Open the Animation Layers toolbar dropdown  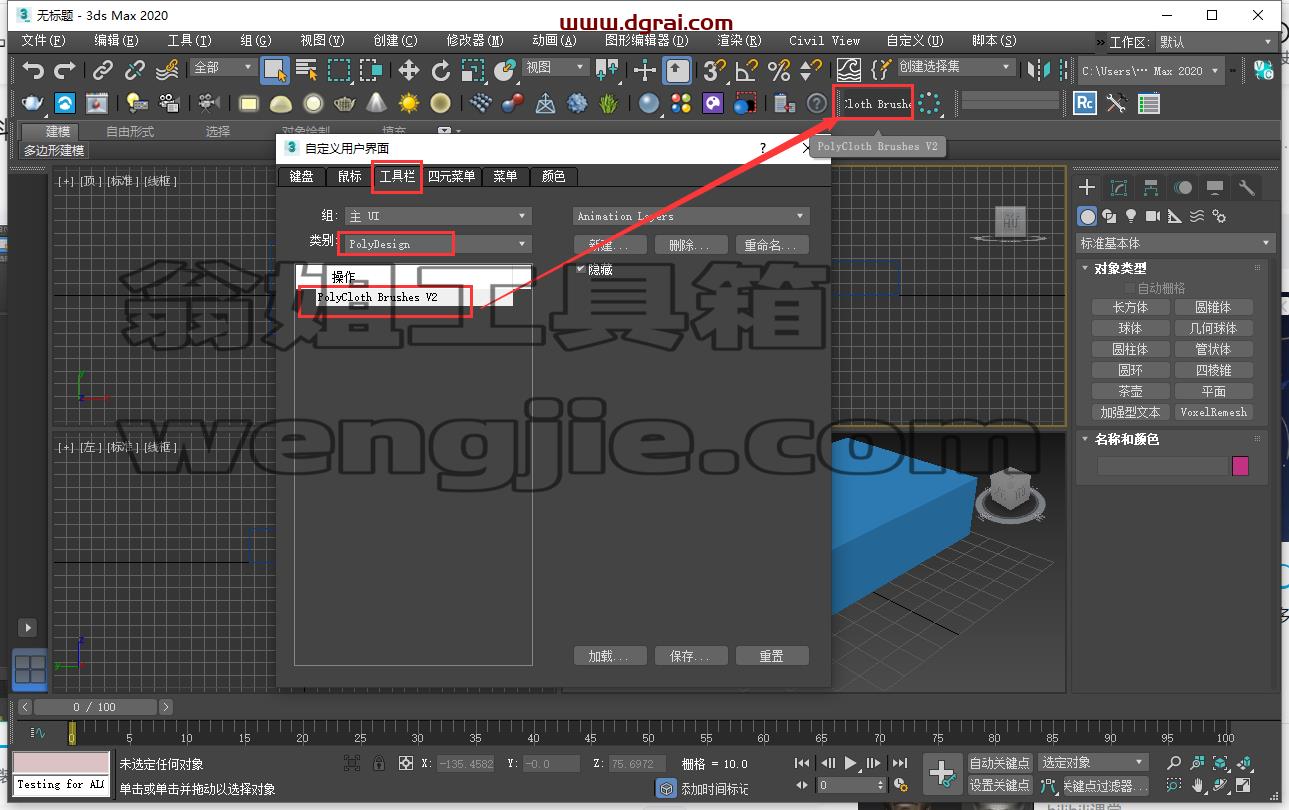(691, 216)
